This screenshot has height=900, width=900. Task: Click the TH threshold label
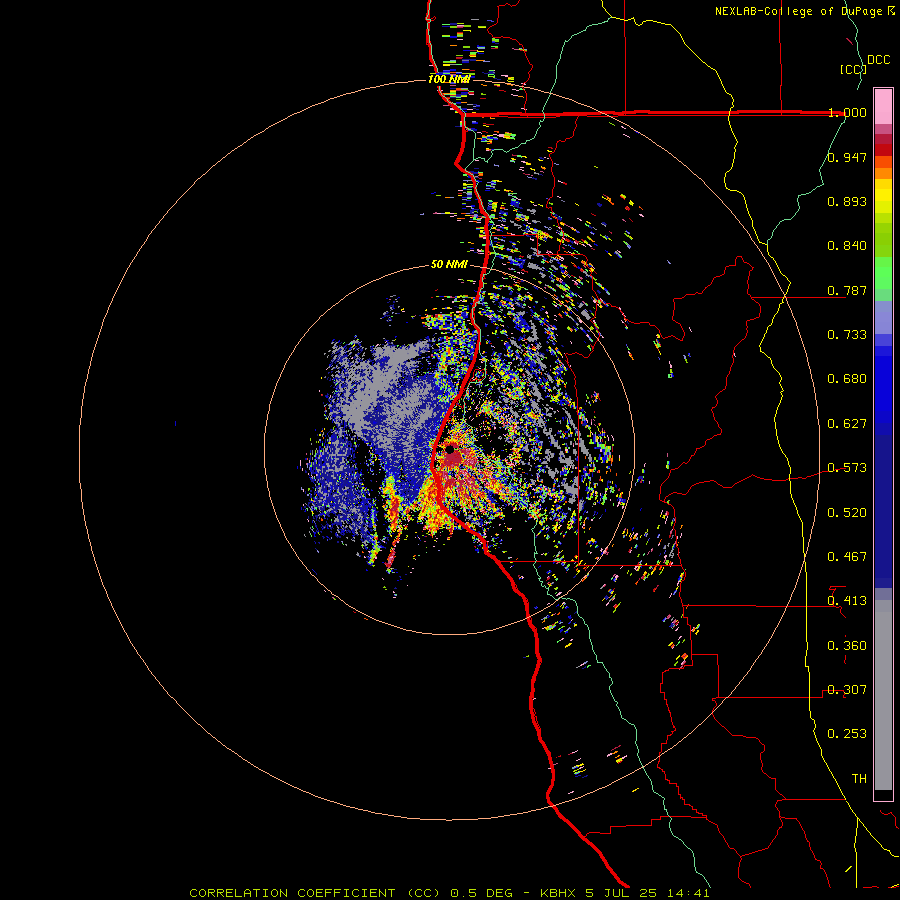pyautogui.click(x=859, y=779)
